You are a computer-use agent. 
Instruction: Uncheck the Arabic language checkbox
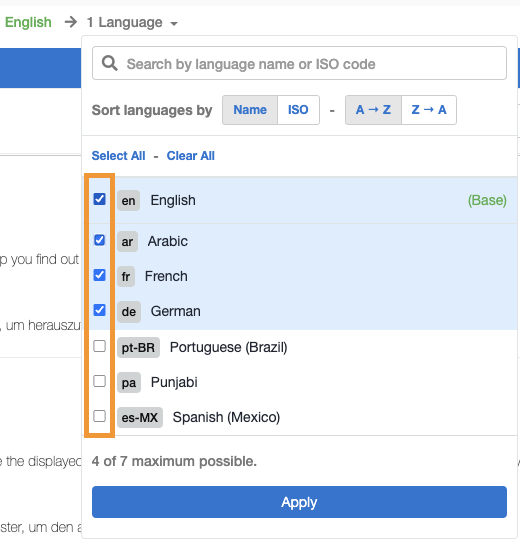pos(99,240)
